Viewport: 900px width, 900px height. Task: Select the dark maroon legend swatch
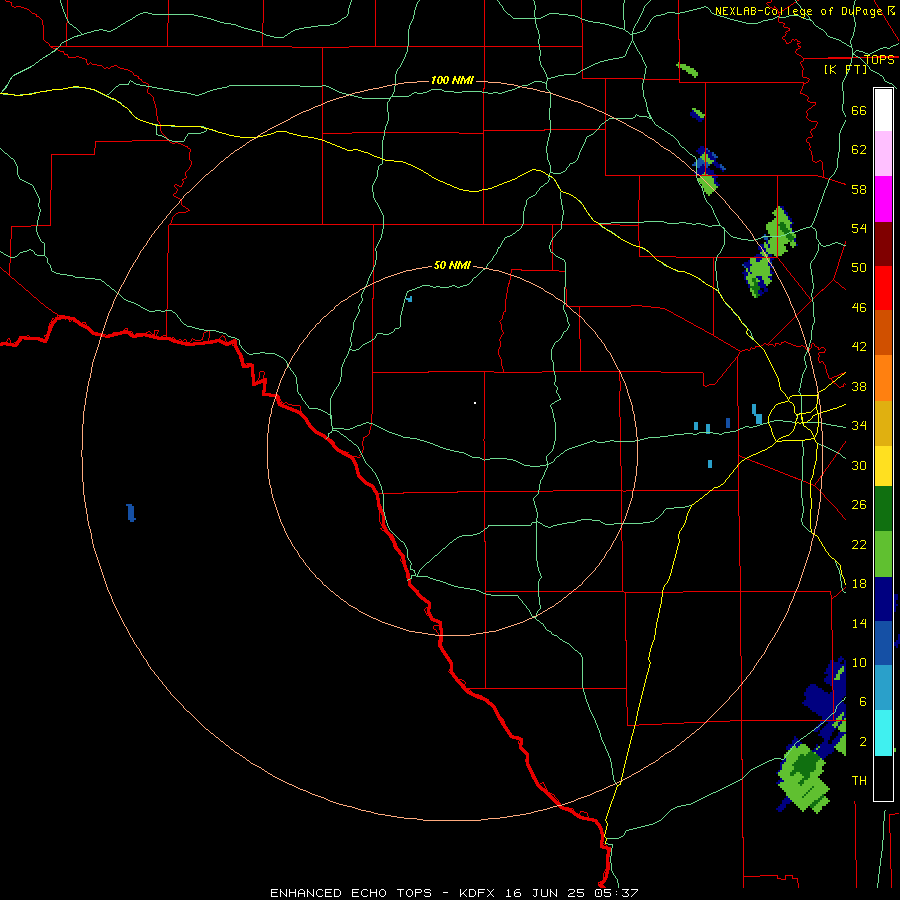(x=883, y=244)
